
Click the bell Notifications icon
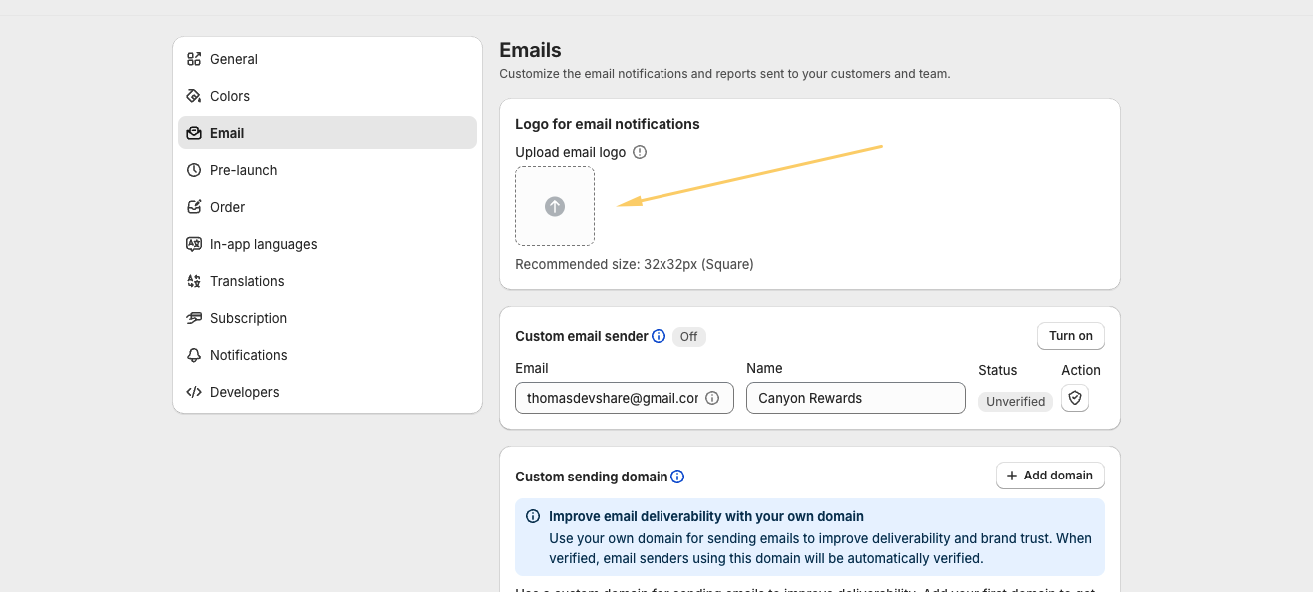194,355
